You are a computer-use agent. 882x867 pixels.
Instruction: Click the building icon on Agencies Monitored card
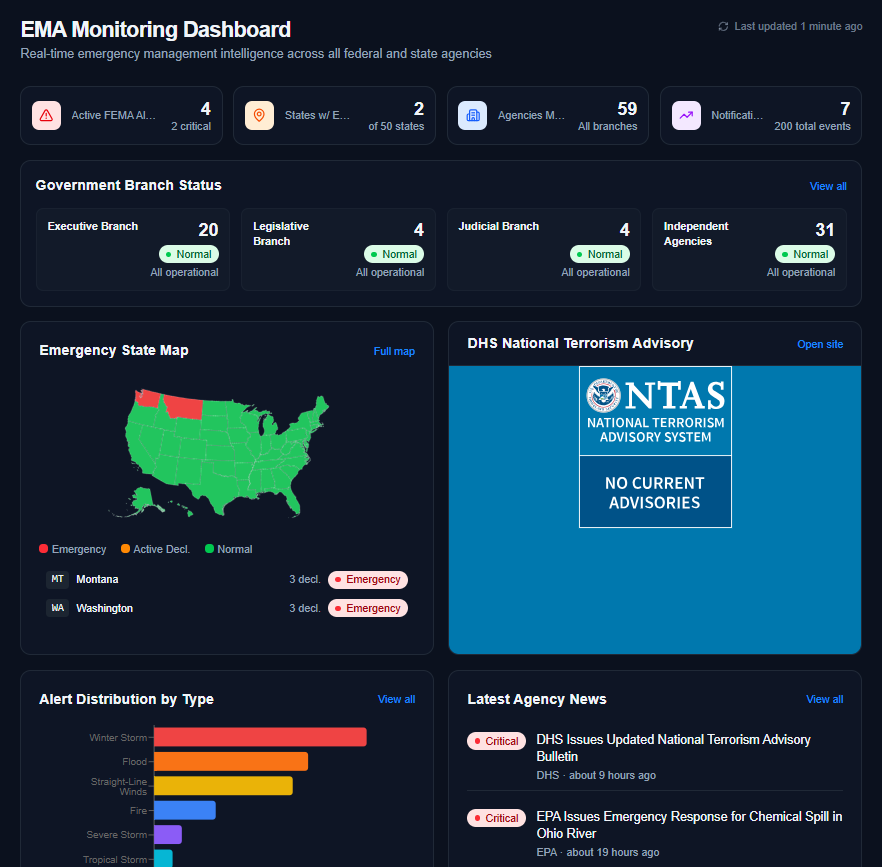pos(472,116)
